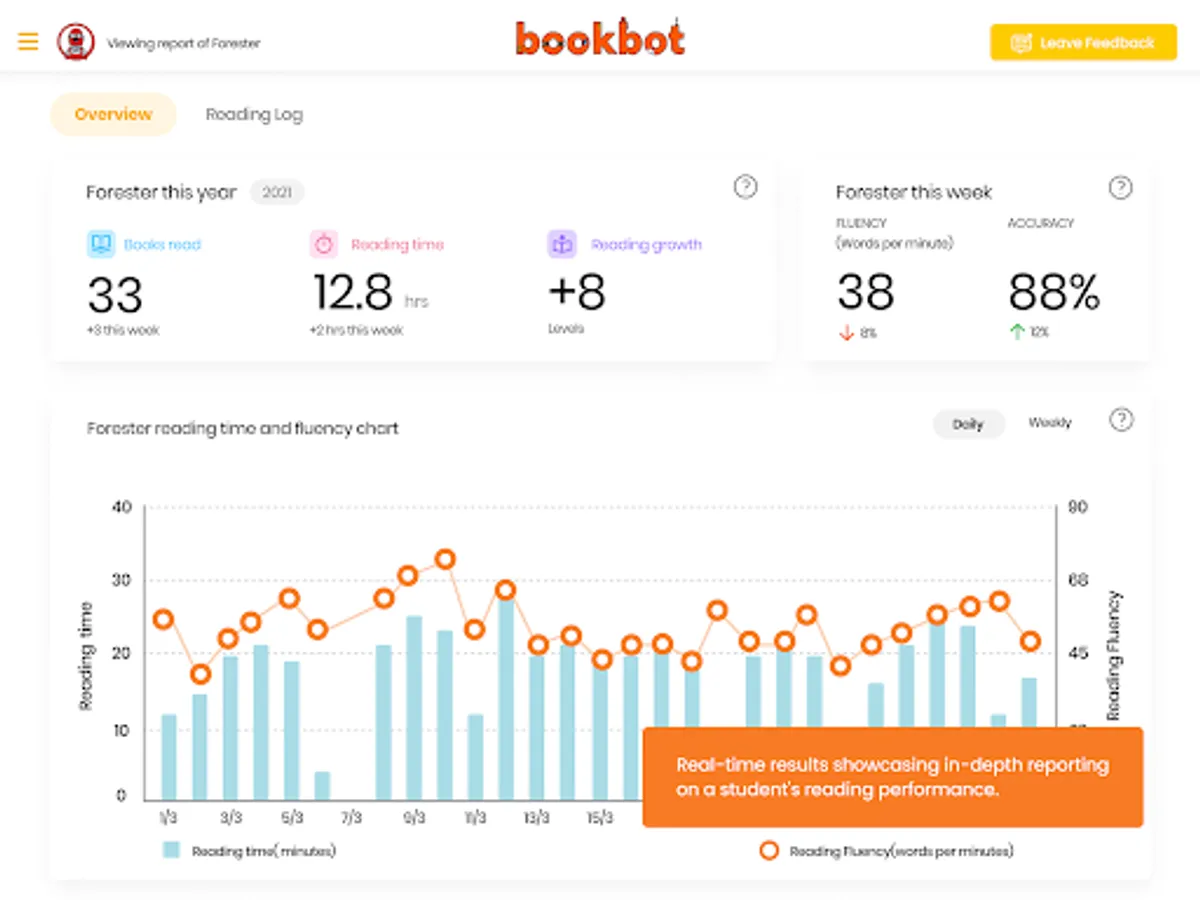Click the Books read icon
This screenshot has height=900, width=1200.
[101, 244]
